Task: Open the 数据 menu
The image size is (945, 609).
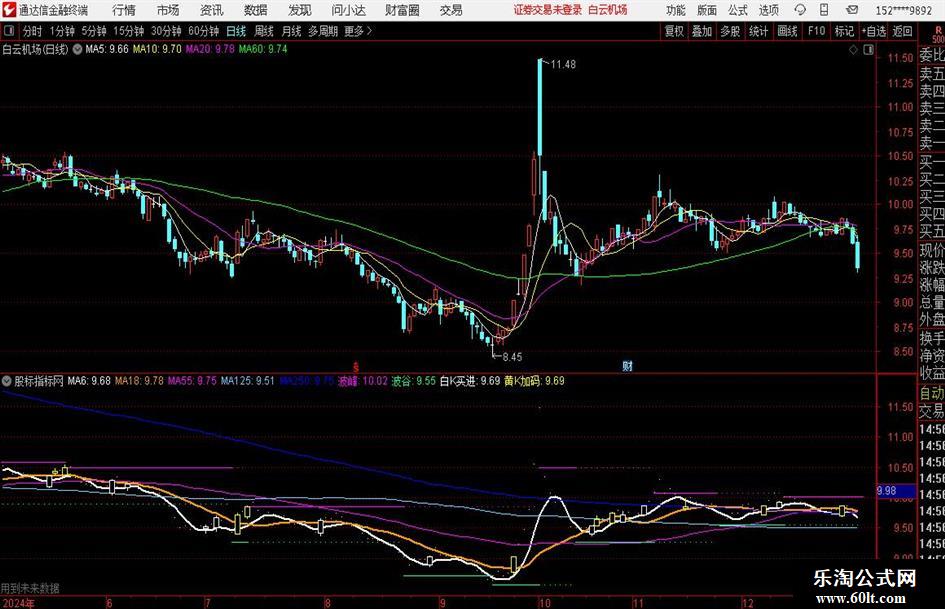Action: [x=256, y=10]
